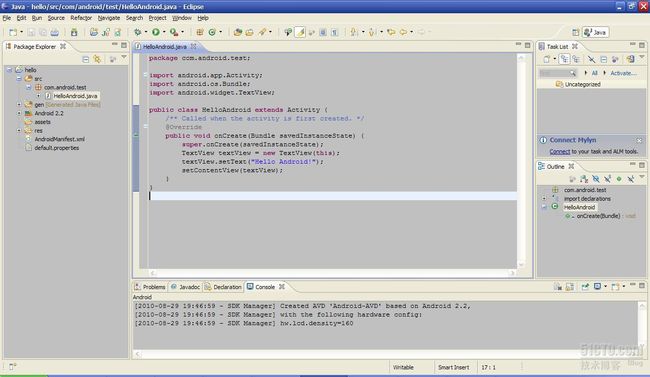Click the New Java Package toolbar icon
The height and width of the screenshot is (377, 650).
click(200, 32)
